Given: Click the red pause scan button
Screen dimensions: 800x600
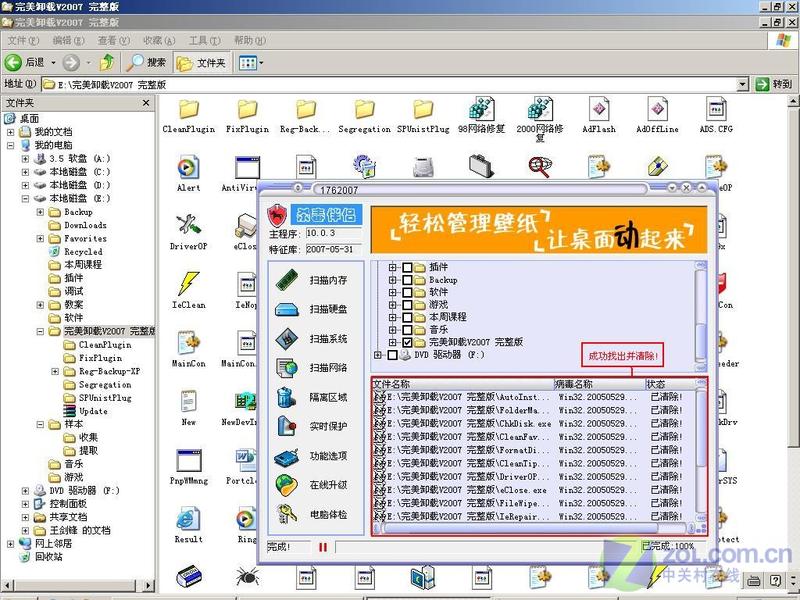Looking at the screenshot, I should pos(322,547).
